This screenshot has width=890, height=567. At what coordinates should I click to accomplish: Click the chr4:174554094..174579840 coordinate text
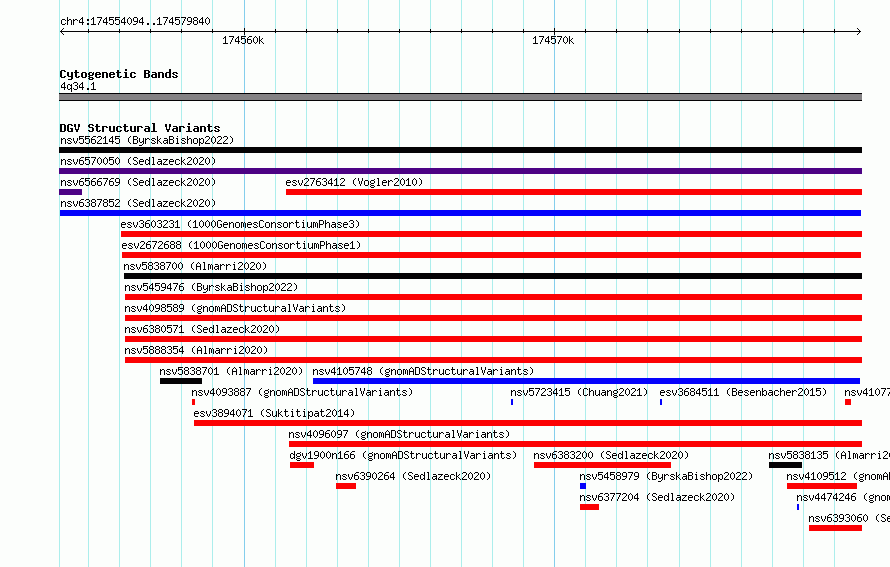135,21
